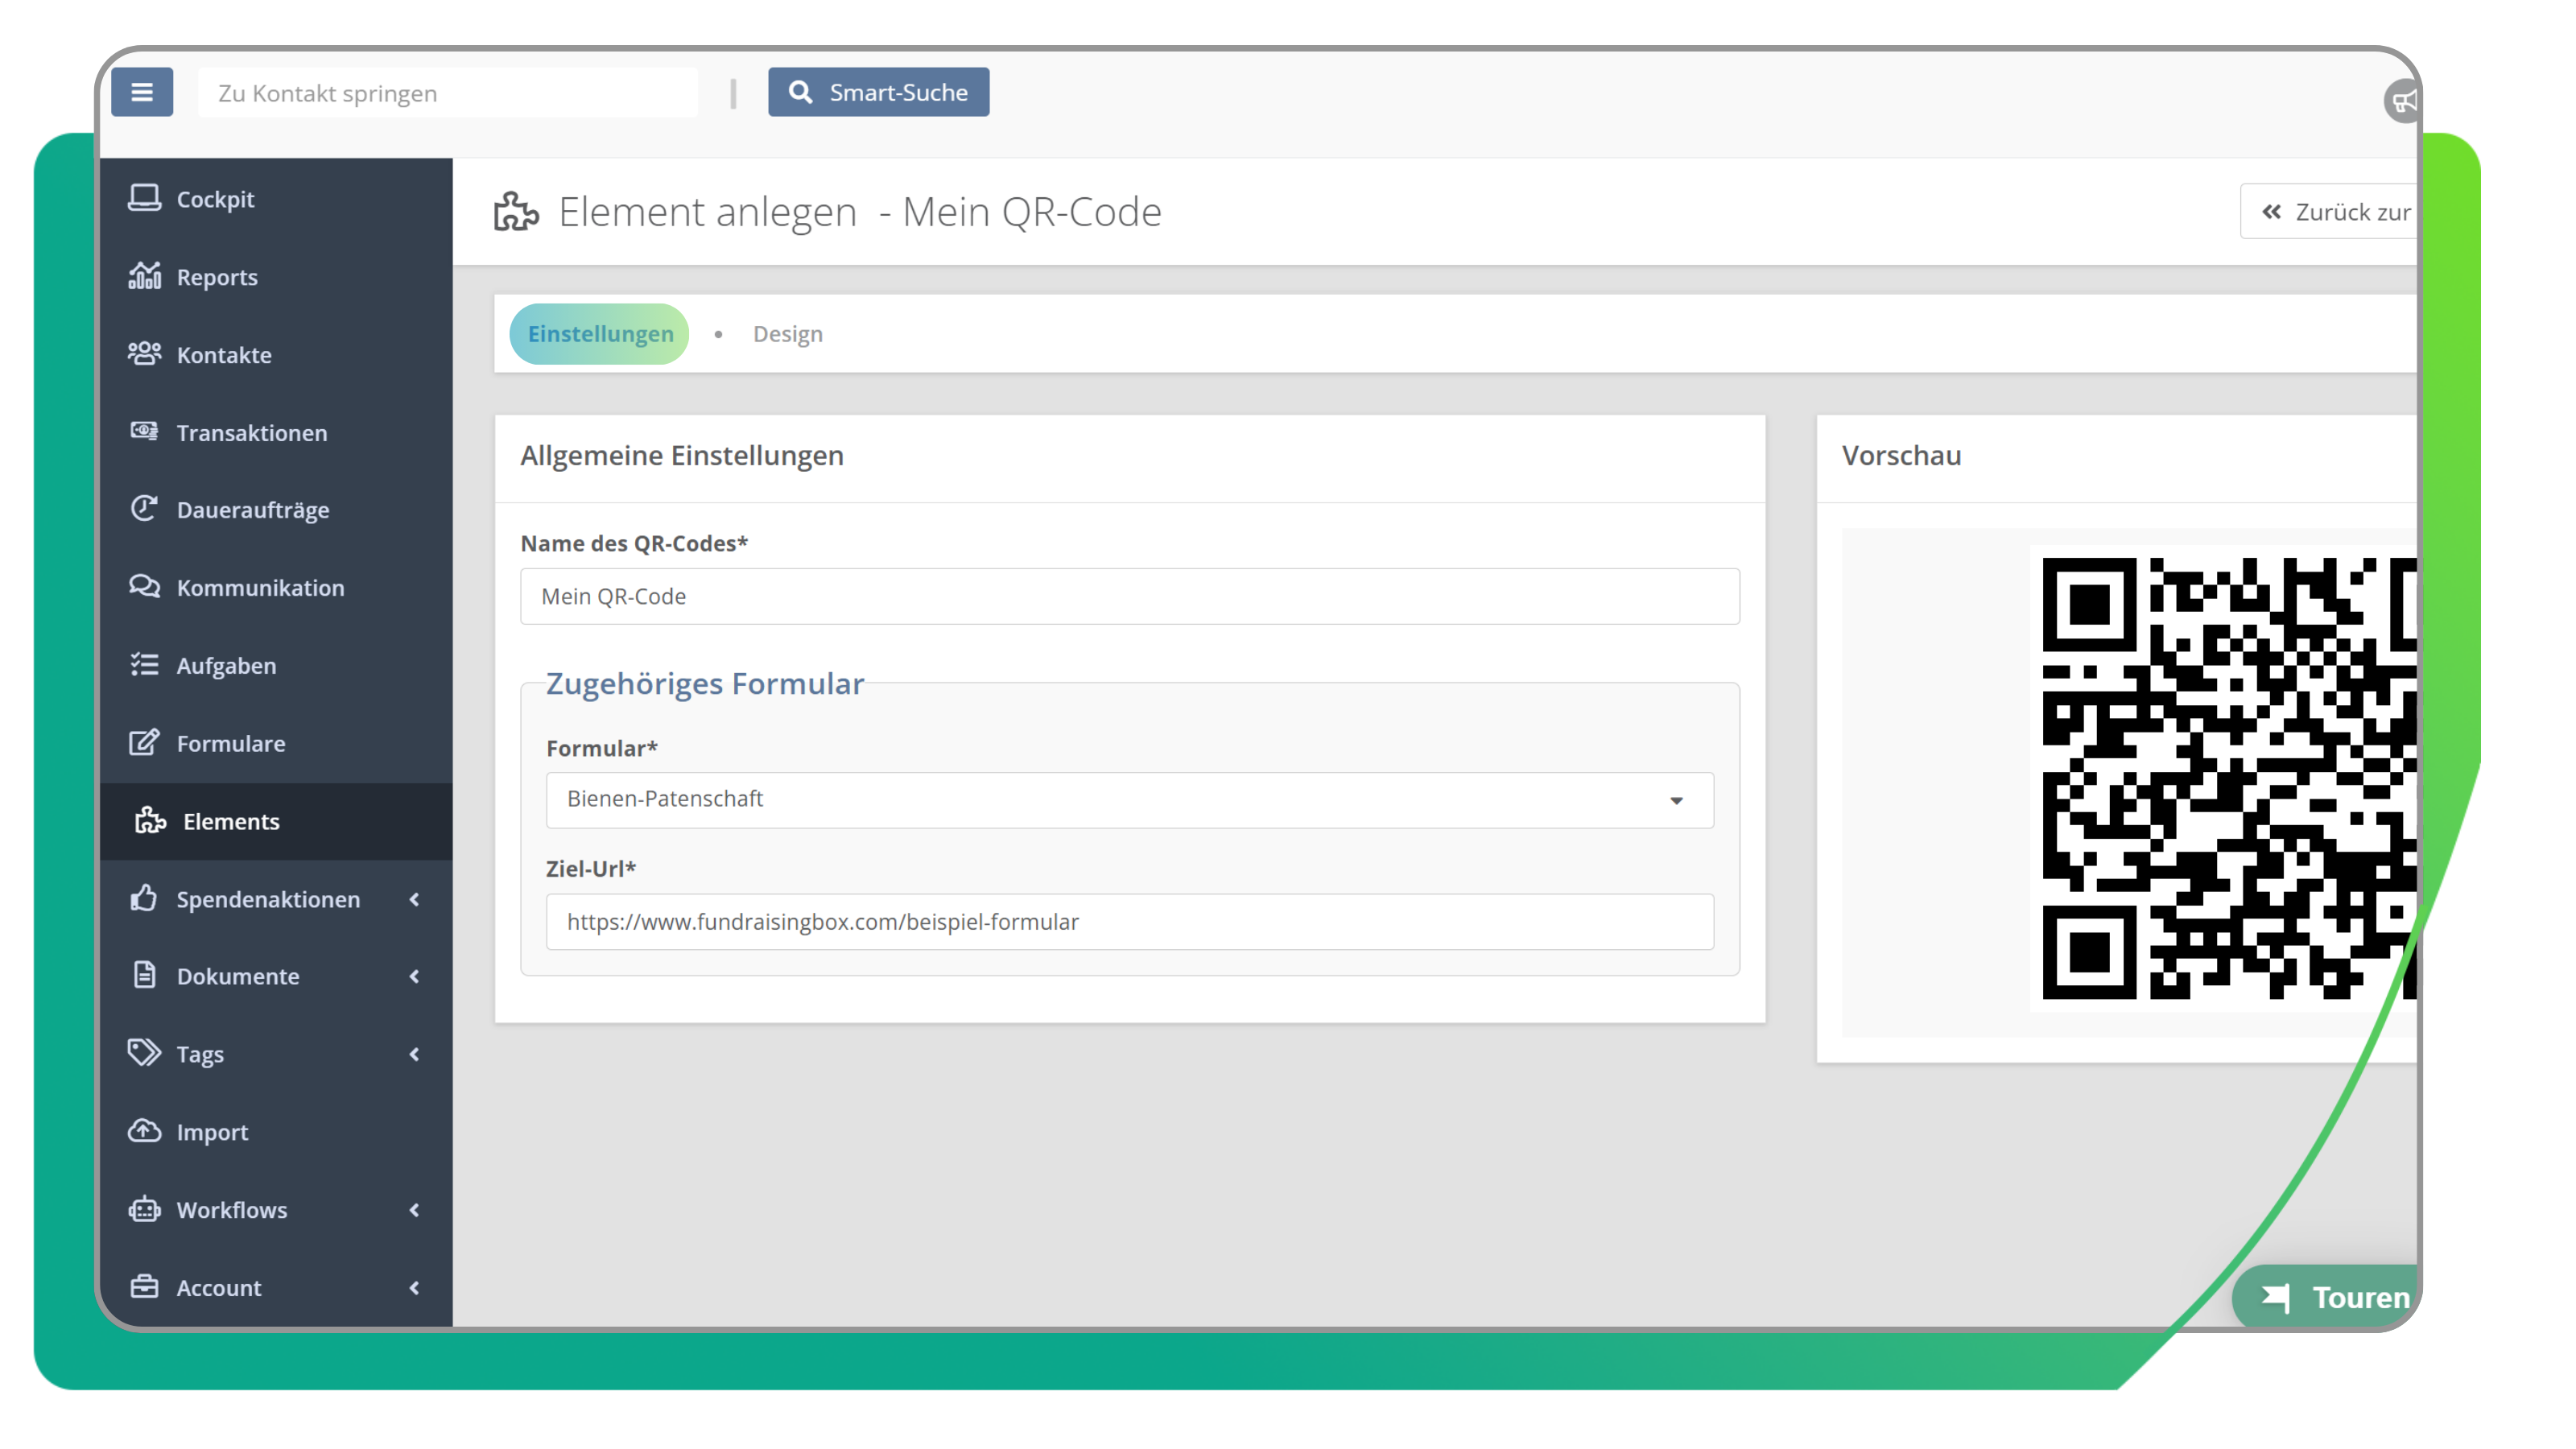This screenshot has width=2576, height=1449.
Task: Open Kontakte people icon
Action: tap(144, 354)
